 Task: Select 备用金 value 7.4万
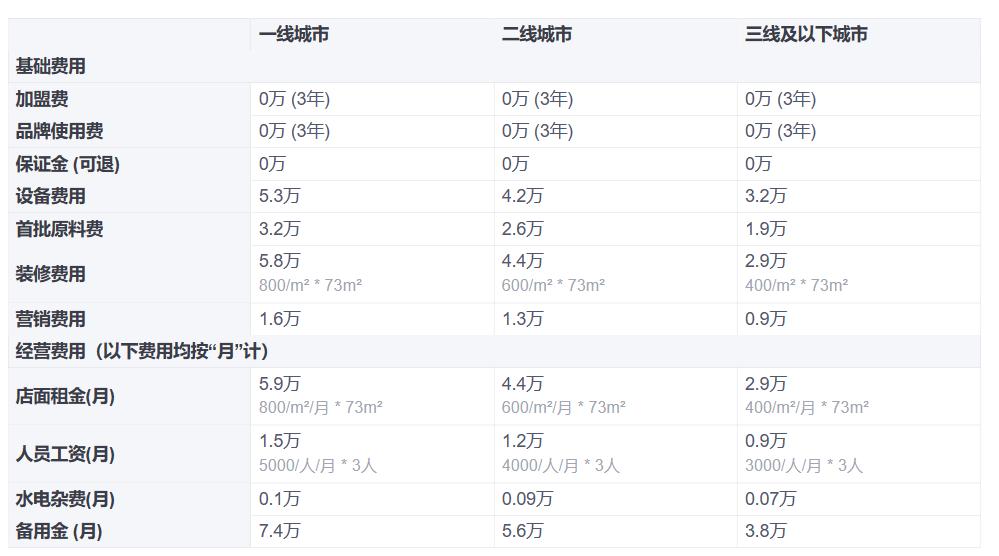[279, 531]
